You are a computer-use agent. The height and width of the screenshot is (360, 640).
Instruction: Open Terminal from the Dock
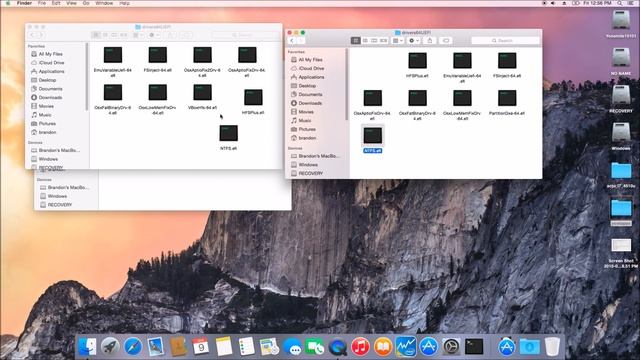[474, 347]
